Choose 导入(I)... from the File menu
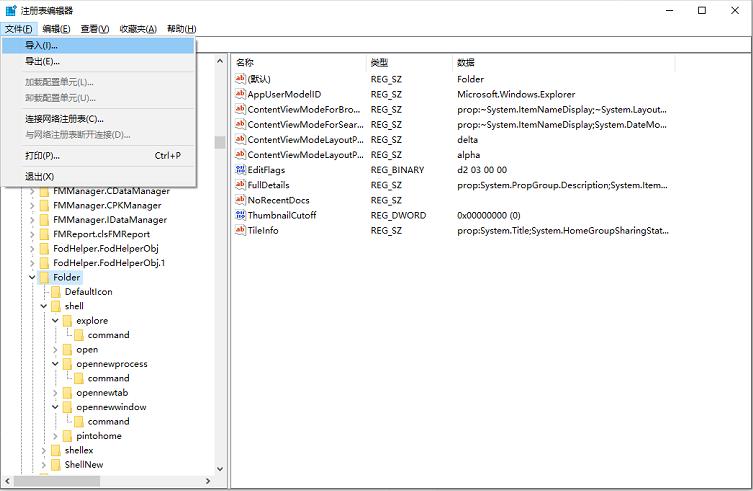Image resolution: width=753 pixels, height=491 pixels. 98,46
